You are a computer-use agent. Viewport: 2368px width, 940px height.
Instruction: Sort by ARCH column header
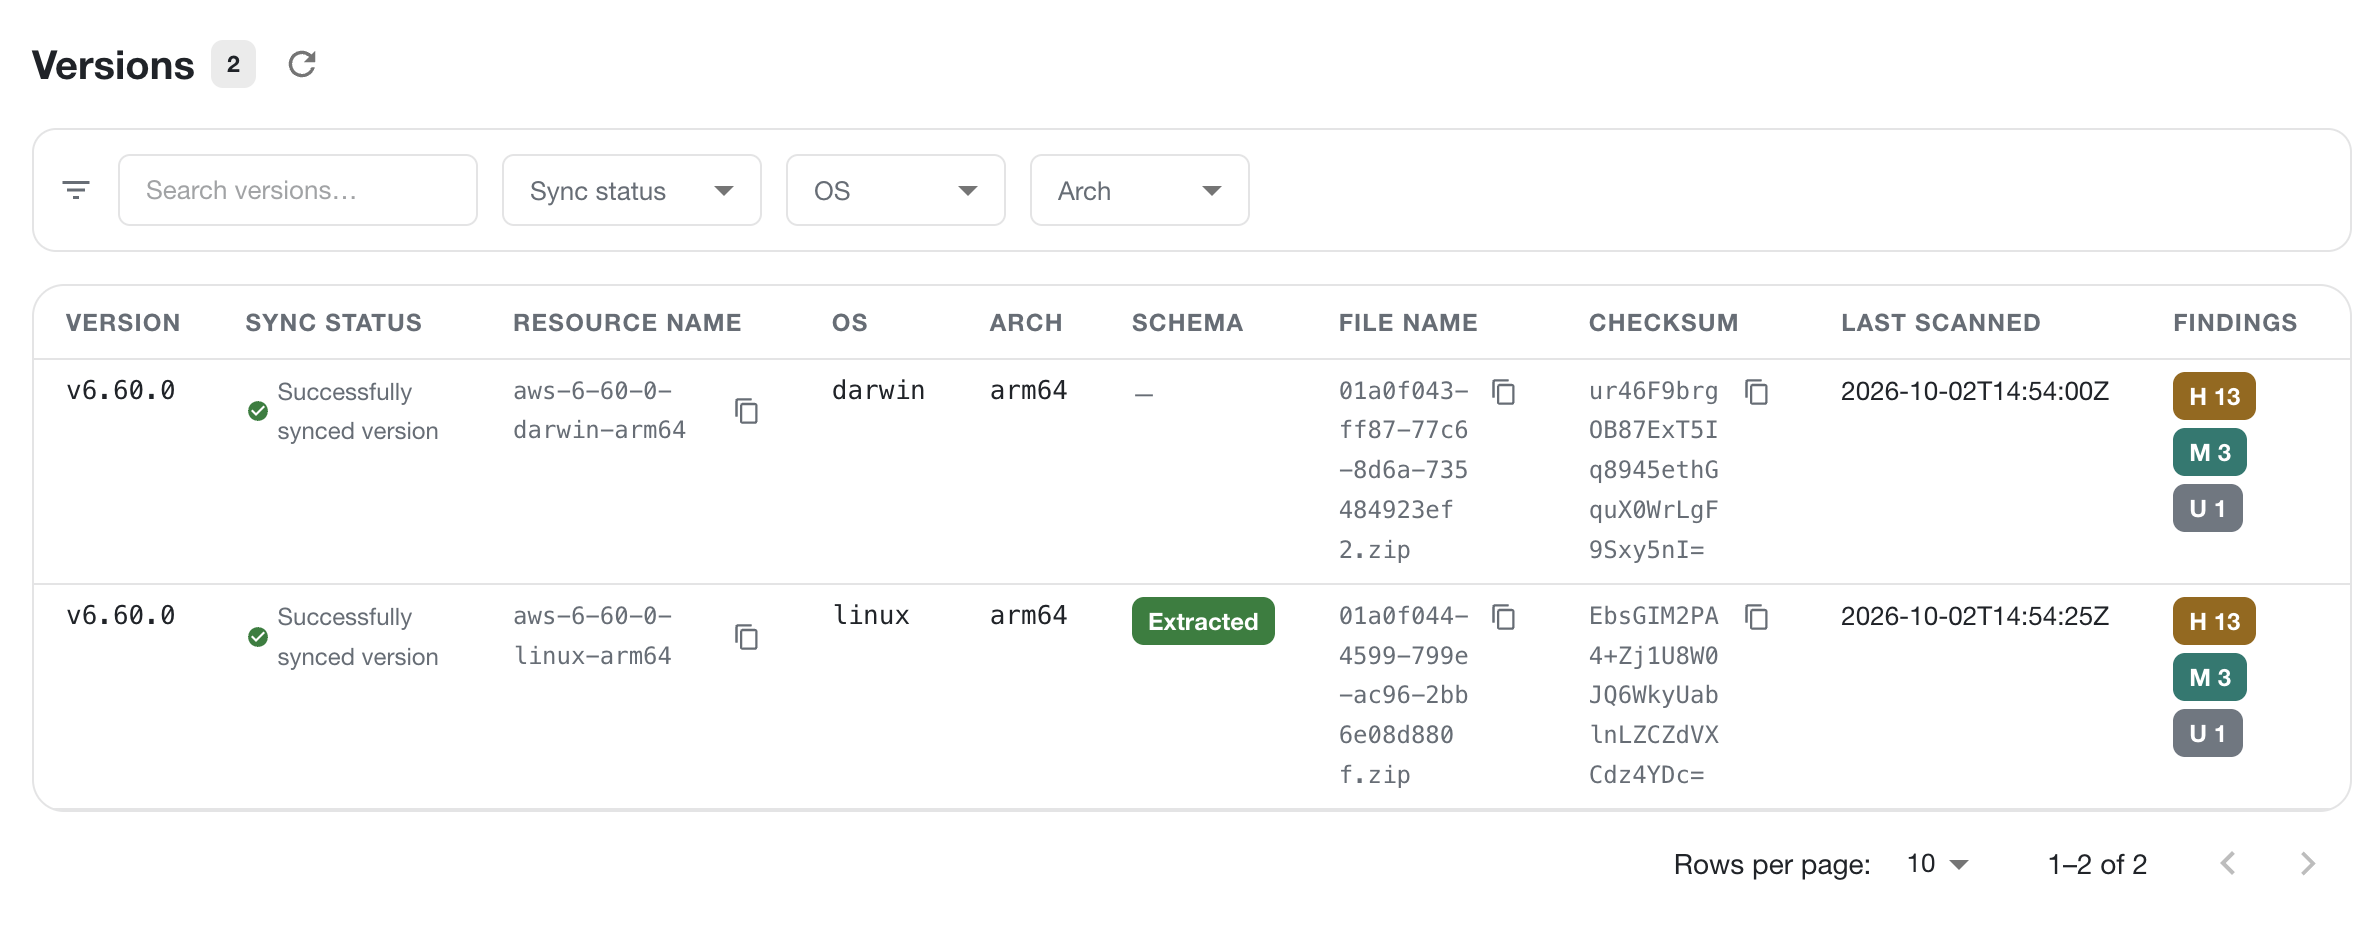[1026, 323]
